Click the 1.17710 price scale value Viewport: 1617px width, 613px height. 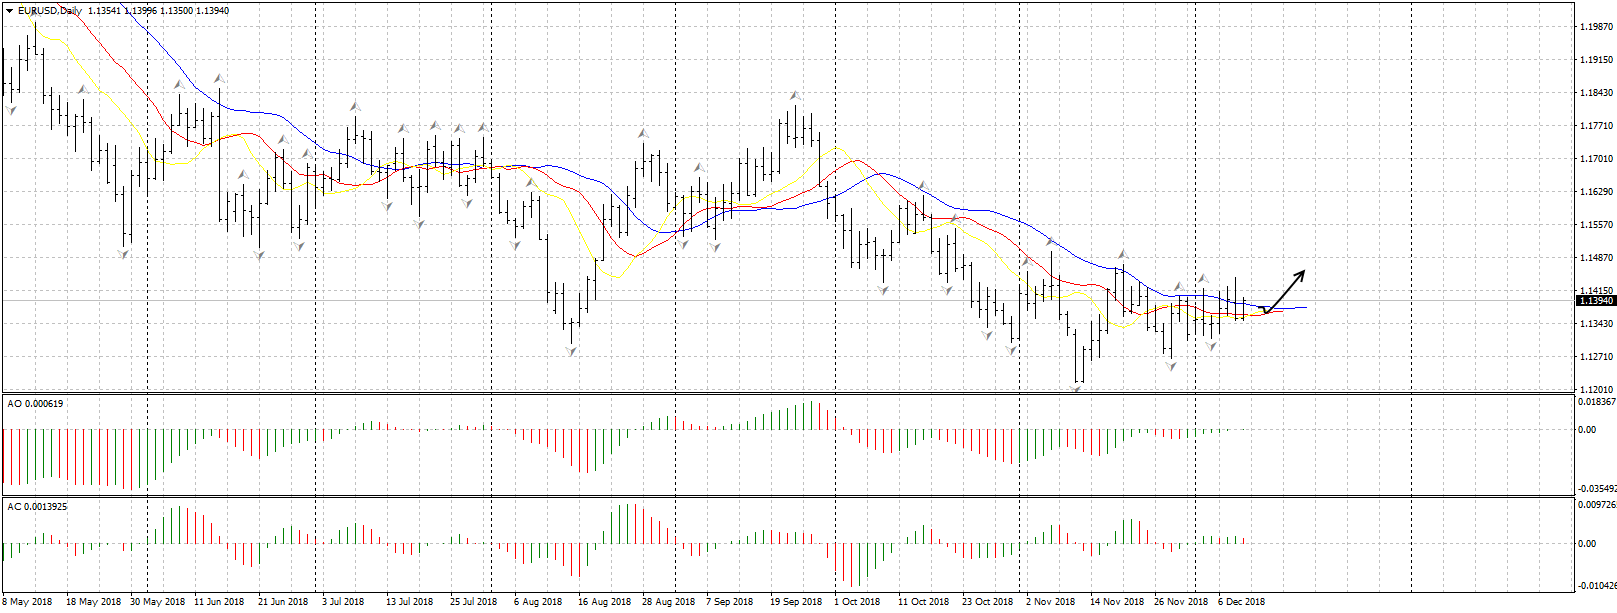pyautogui.click(x=1595, y=126)
